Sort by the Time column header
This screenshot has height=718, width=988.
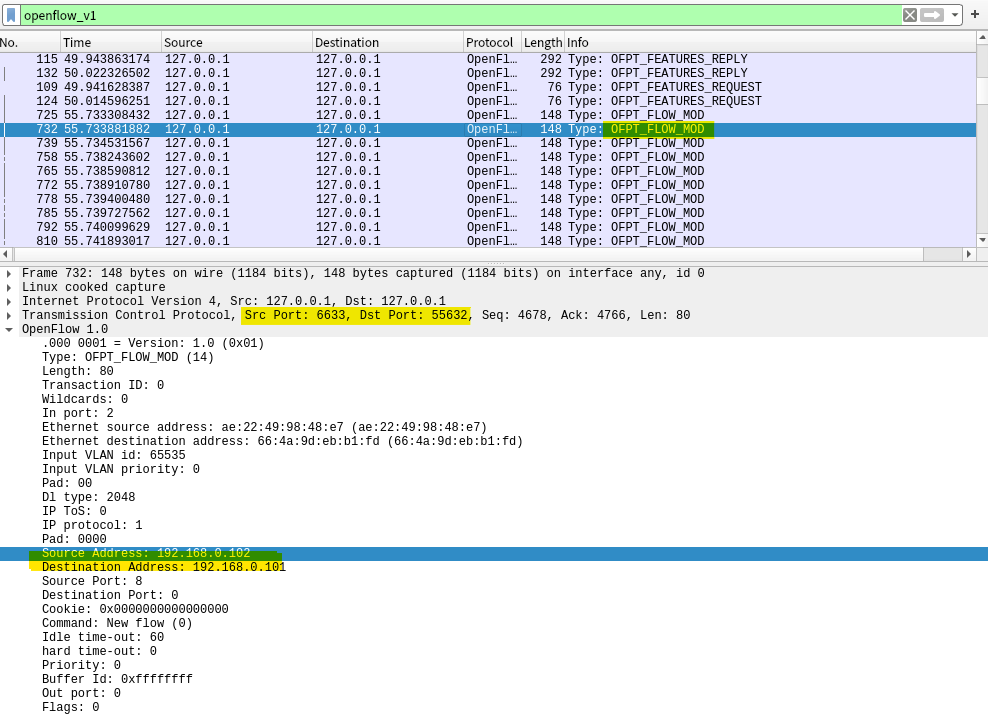click(110, 42)
